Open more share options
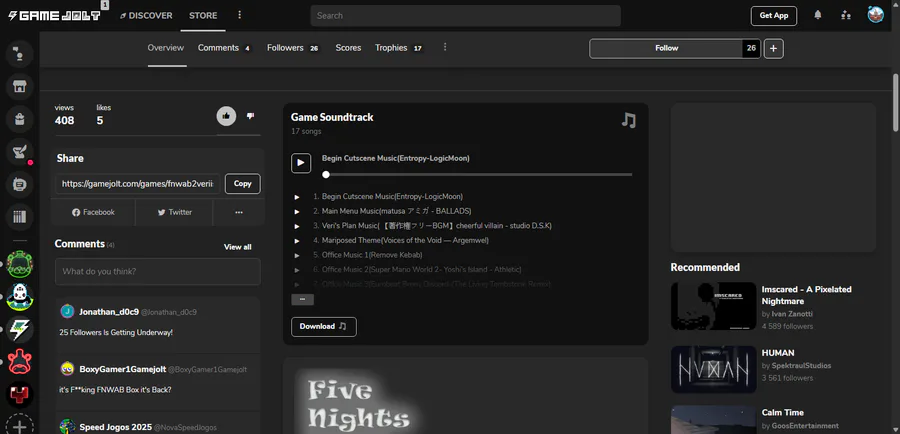The width and height of the screenshot is (900, 434). pyautogui.click(x=239, y=212)
